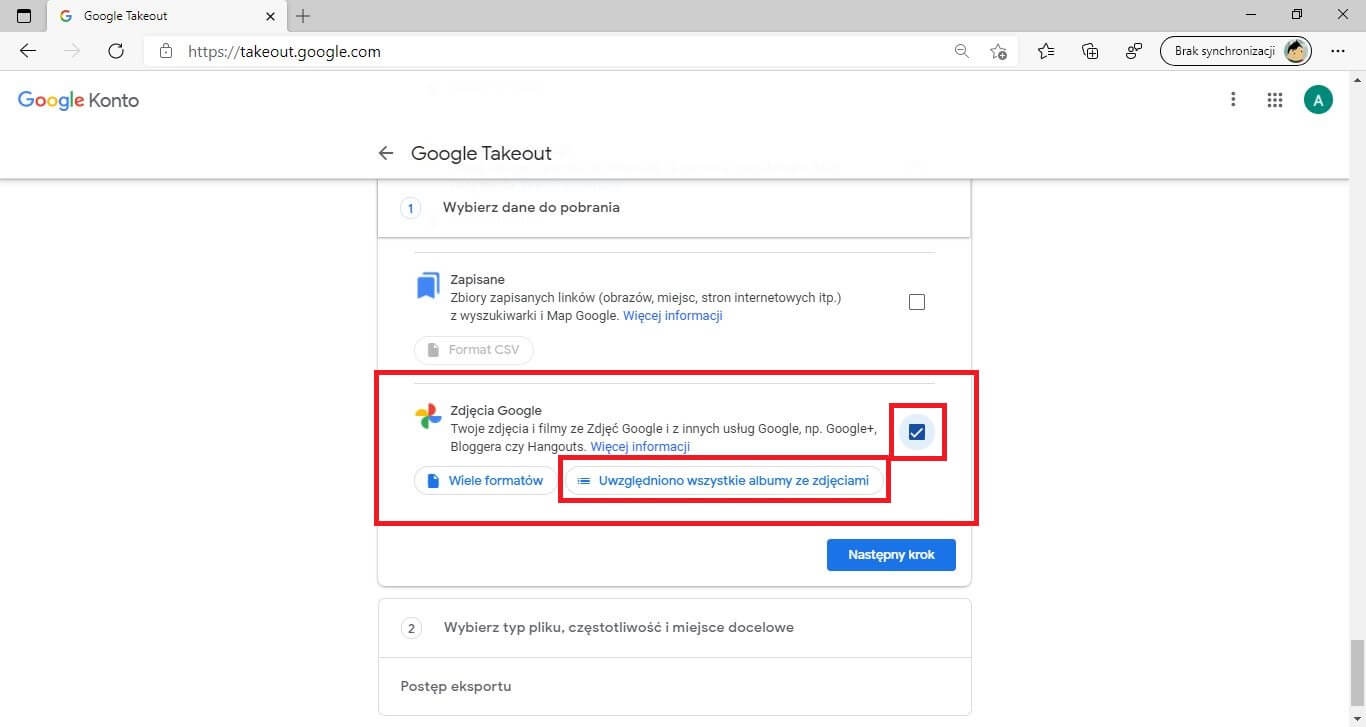
Task: Click the Google Konto logo
Action: coord(78,100)
